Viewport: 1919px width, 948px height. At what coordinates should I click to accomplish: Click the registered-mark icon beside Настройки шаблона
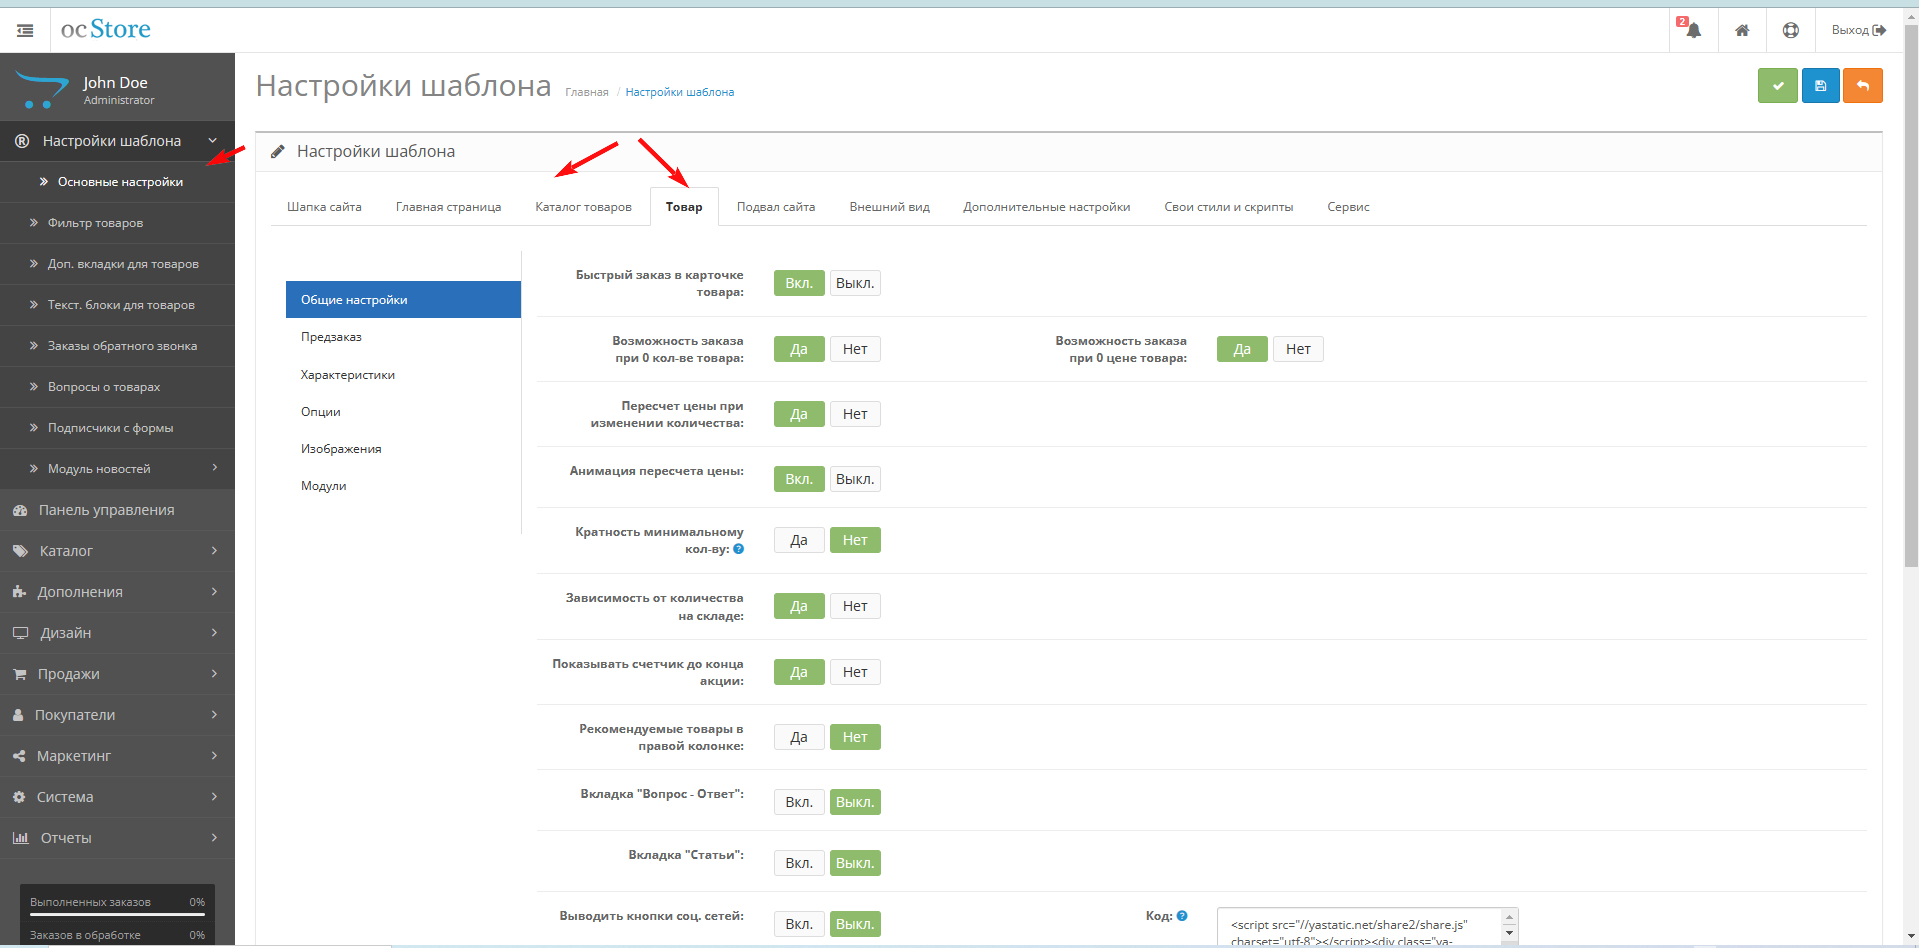point(22,141)
